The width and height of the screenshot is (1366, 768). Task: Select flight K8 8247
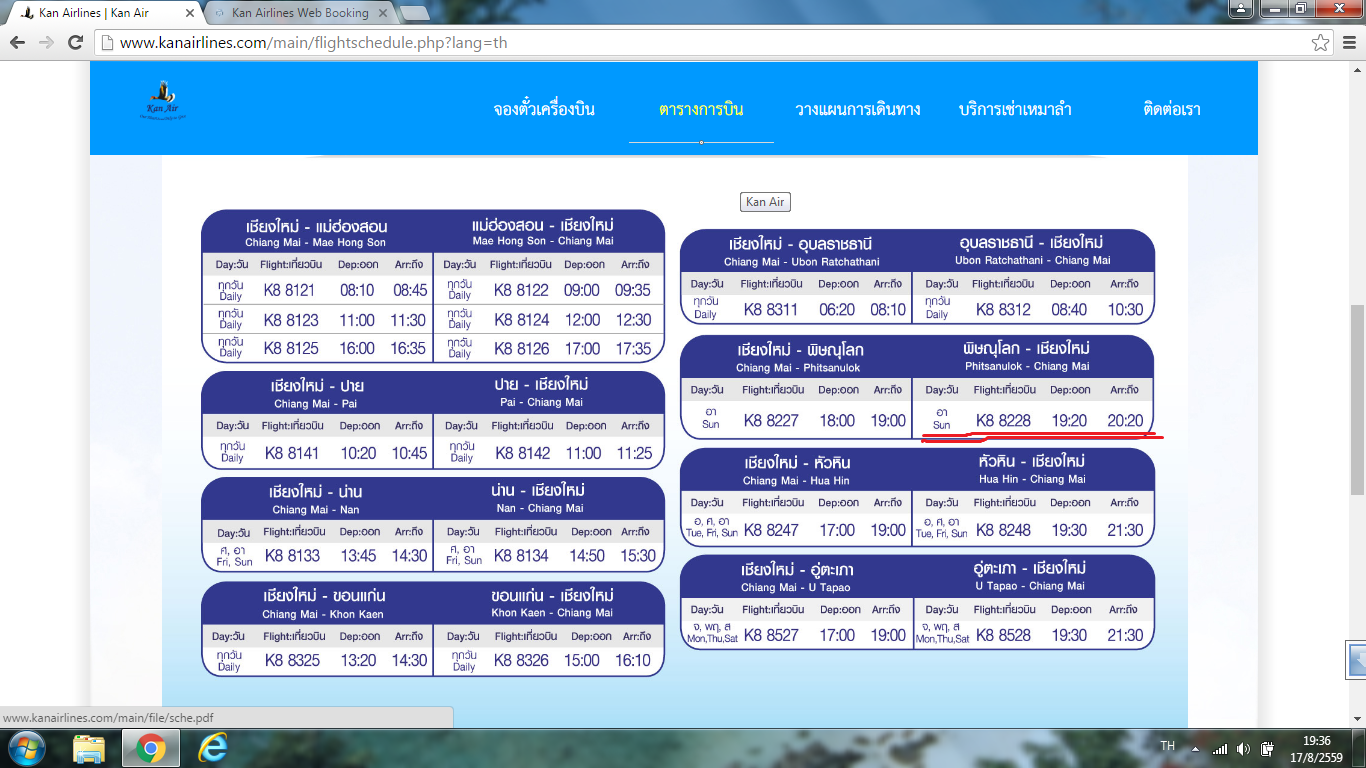pos(771,530)
